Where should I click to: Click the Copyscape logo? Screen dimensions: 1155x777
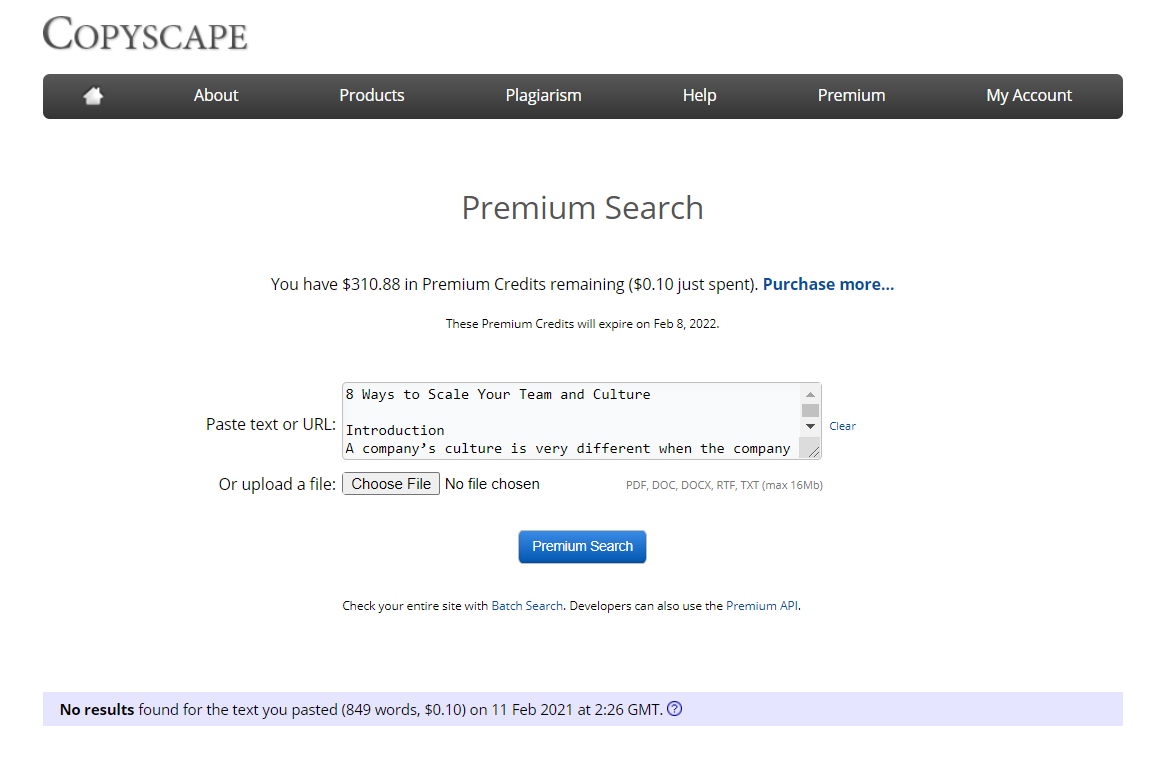[x=145, y=34]
